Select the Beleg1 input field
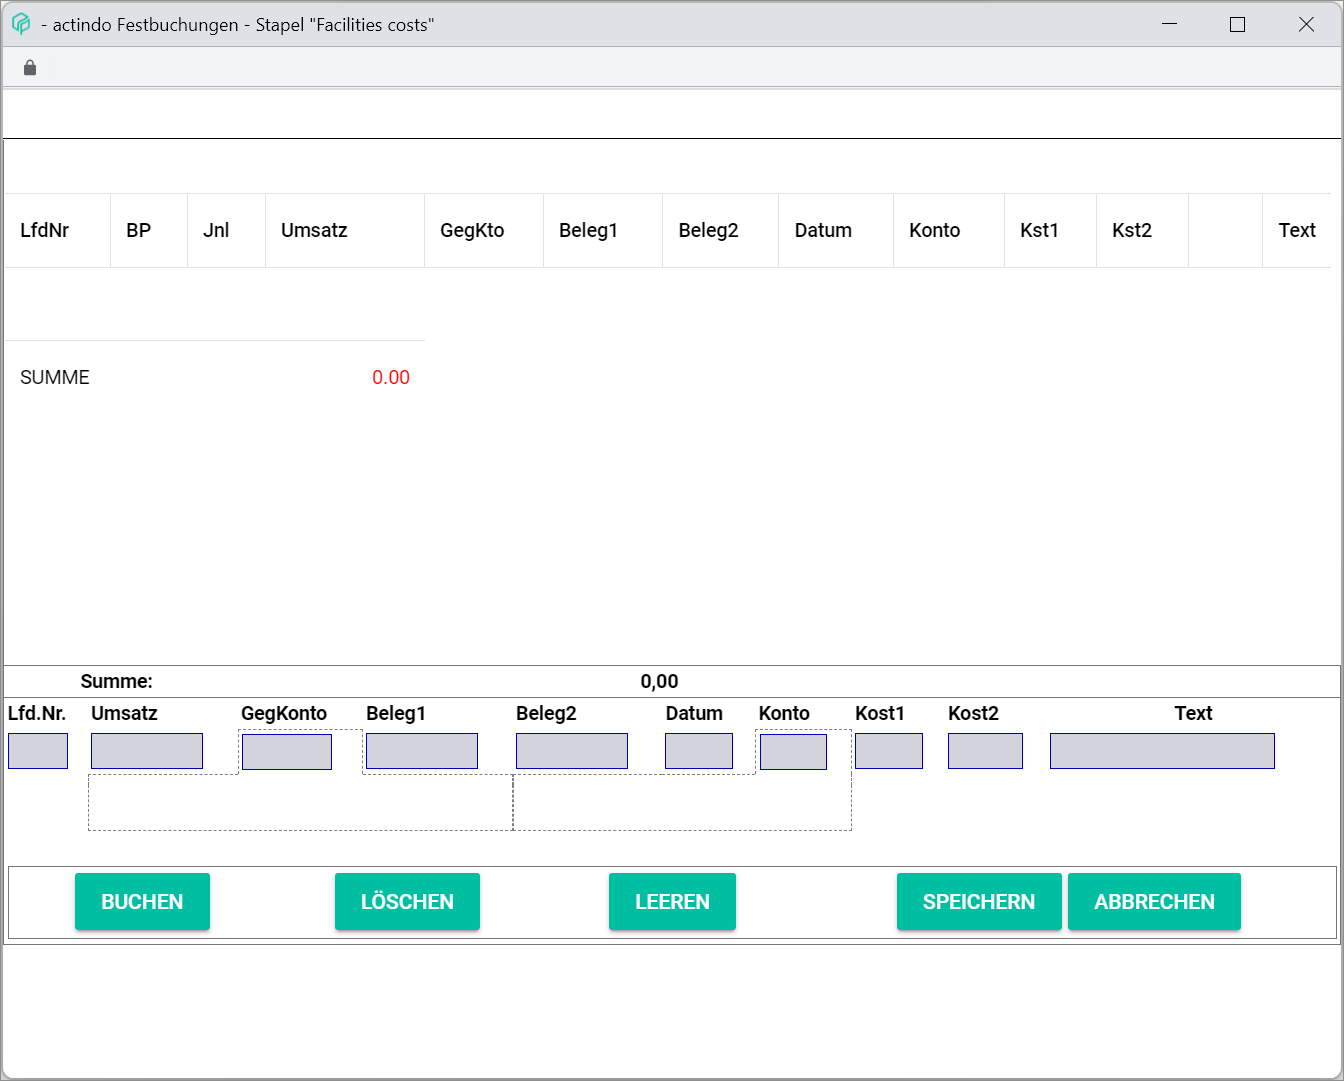 pyautogui.click(x=422, y=751)
